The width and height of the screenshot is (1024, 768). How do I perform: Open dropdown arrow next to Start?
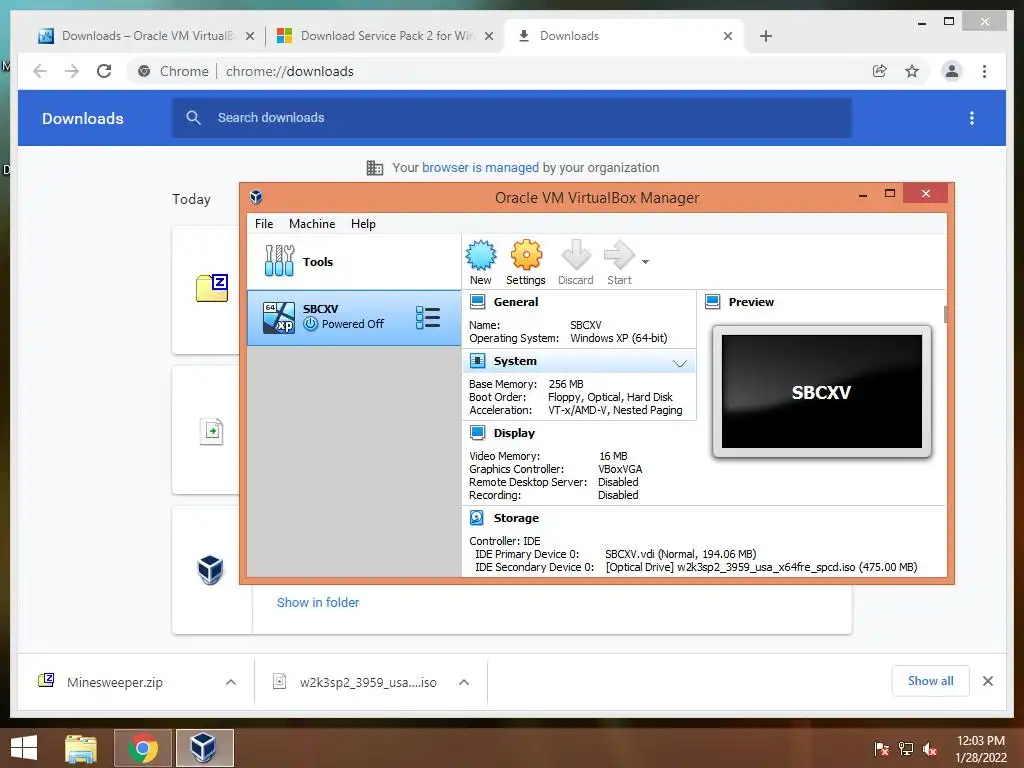pyautogui.click(x=645, y=262)
